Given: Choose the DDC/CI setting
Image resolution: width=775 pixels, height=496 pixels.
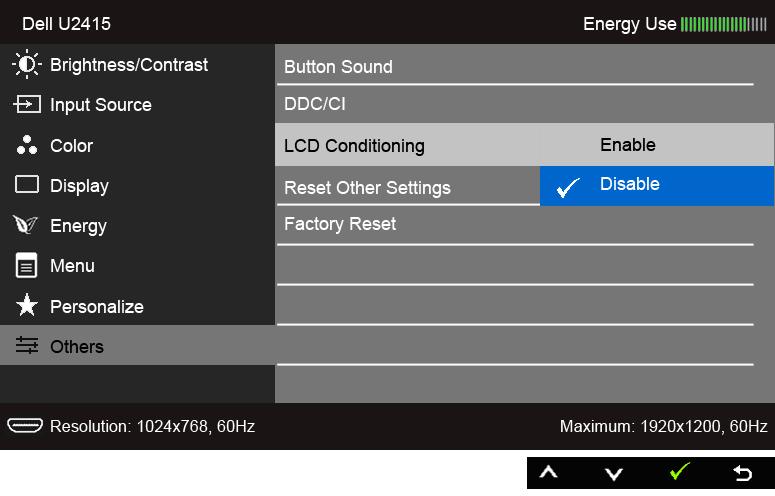Looking at the screenshot, I should (x=515, y=104).
